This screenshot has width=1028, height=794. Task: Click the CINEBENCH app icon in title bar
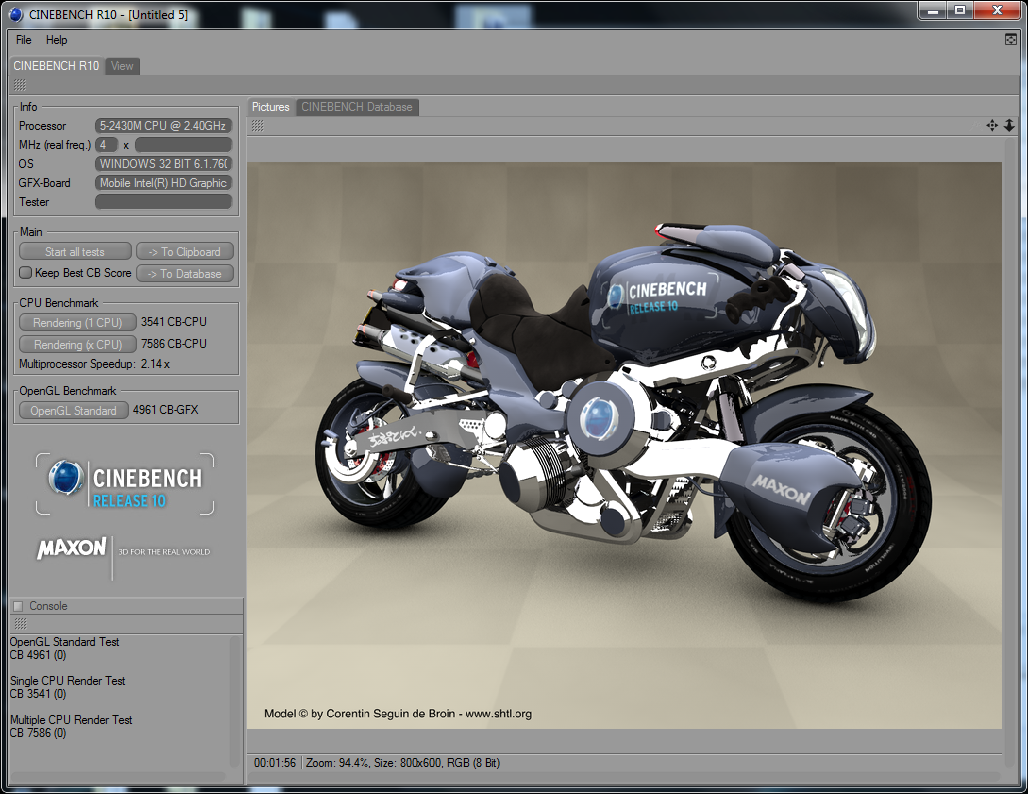point(16,14)
